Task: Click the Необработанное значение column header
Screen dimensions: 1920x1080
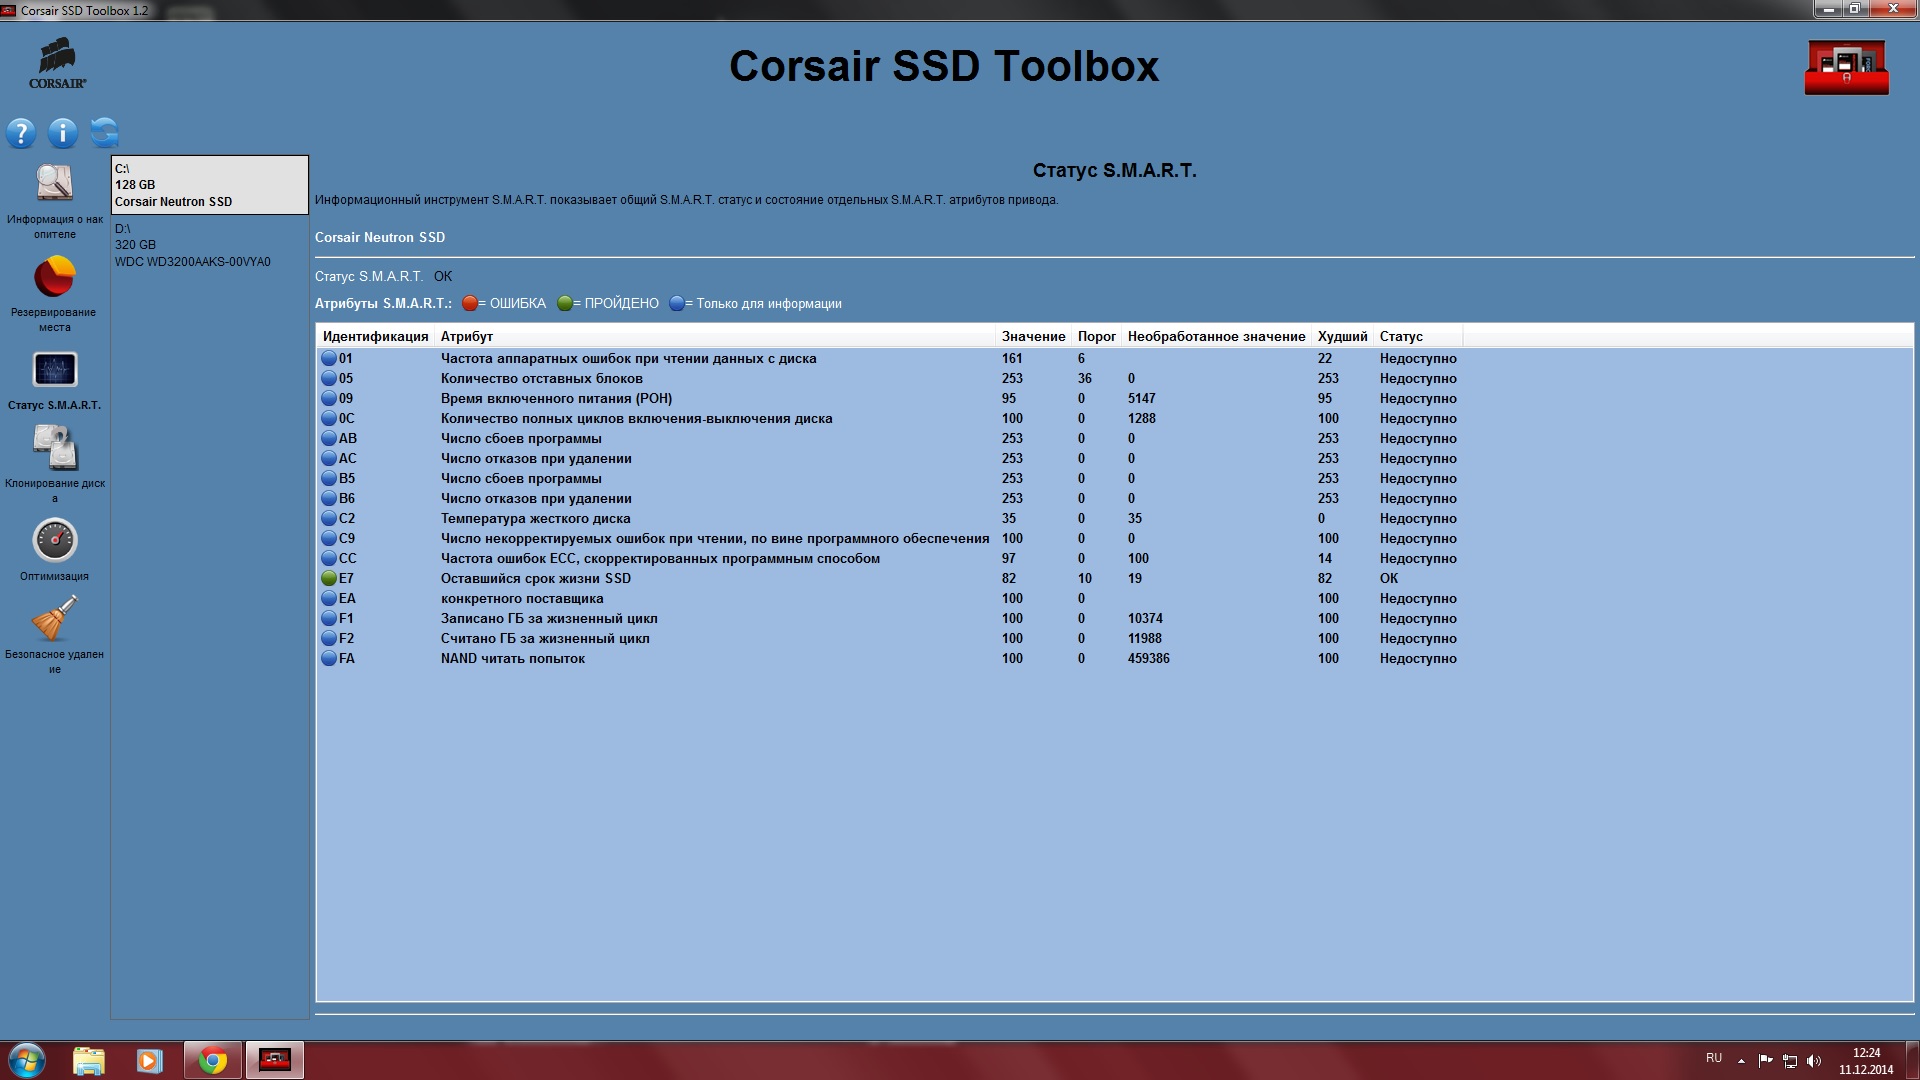Action: click(x=1216, y=336)
